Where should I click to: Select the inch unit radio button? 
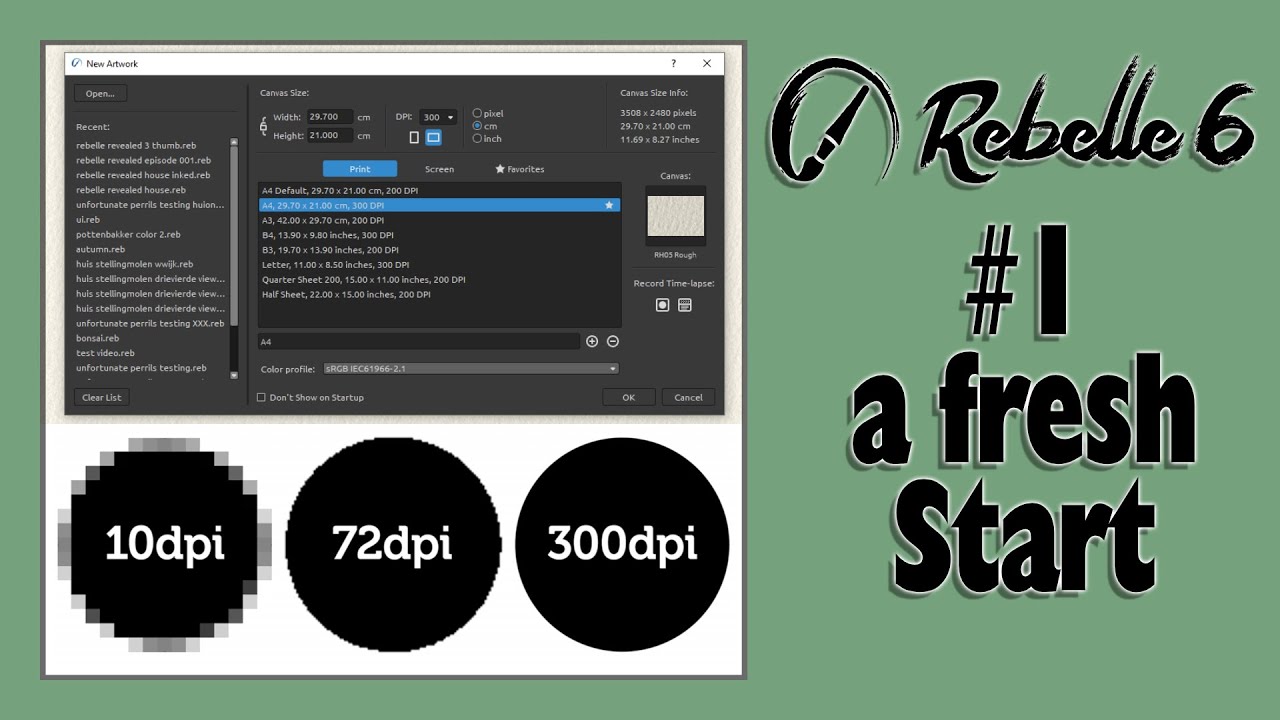point(477,139)
